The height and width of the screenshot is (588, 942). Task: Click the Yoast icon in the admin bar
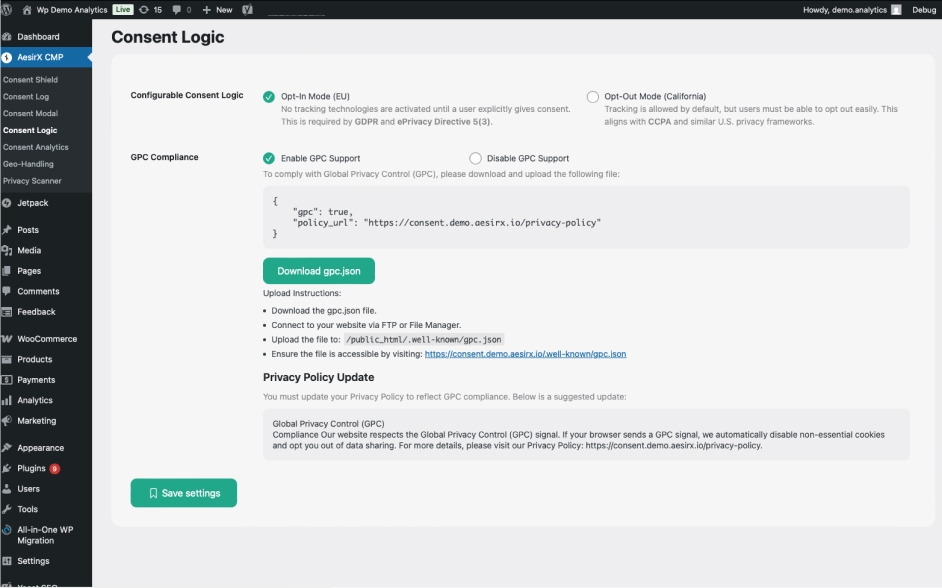click(248, 10)
